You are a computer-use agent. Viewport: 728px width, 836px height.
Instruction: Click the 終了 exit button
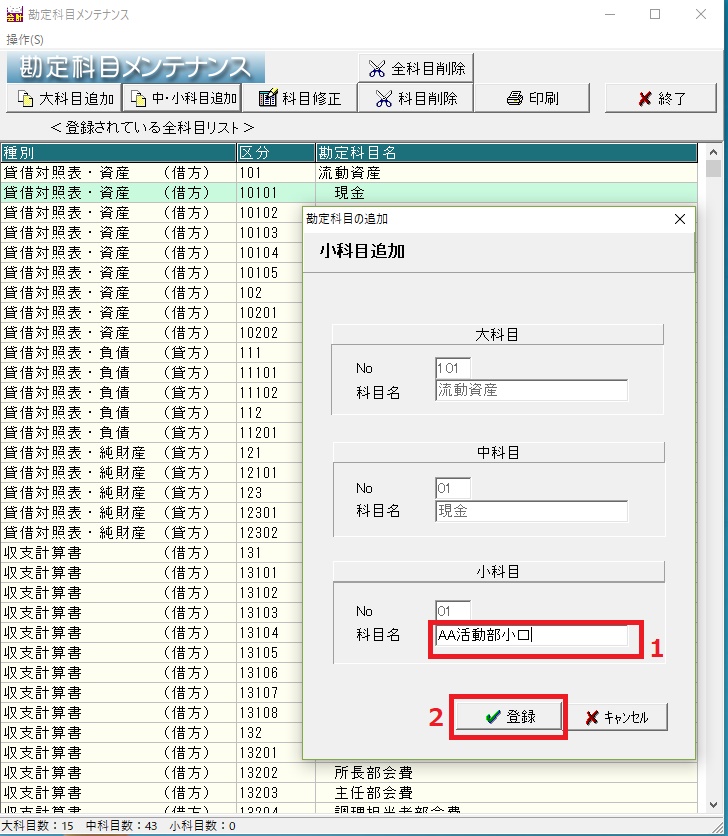(660, 98)
